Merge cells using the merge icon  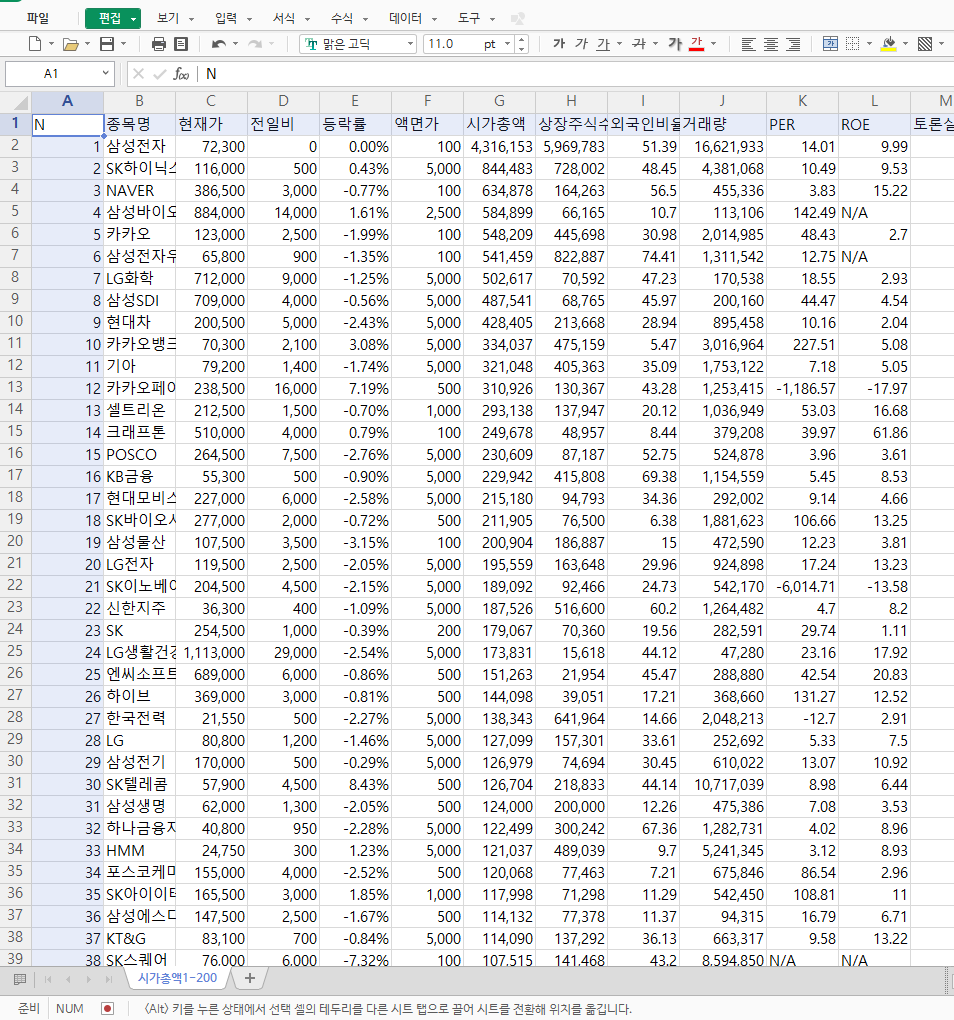[830, 44]
